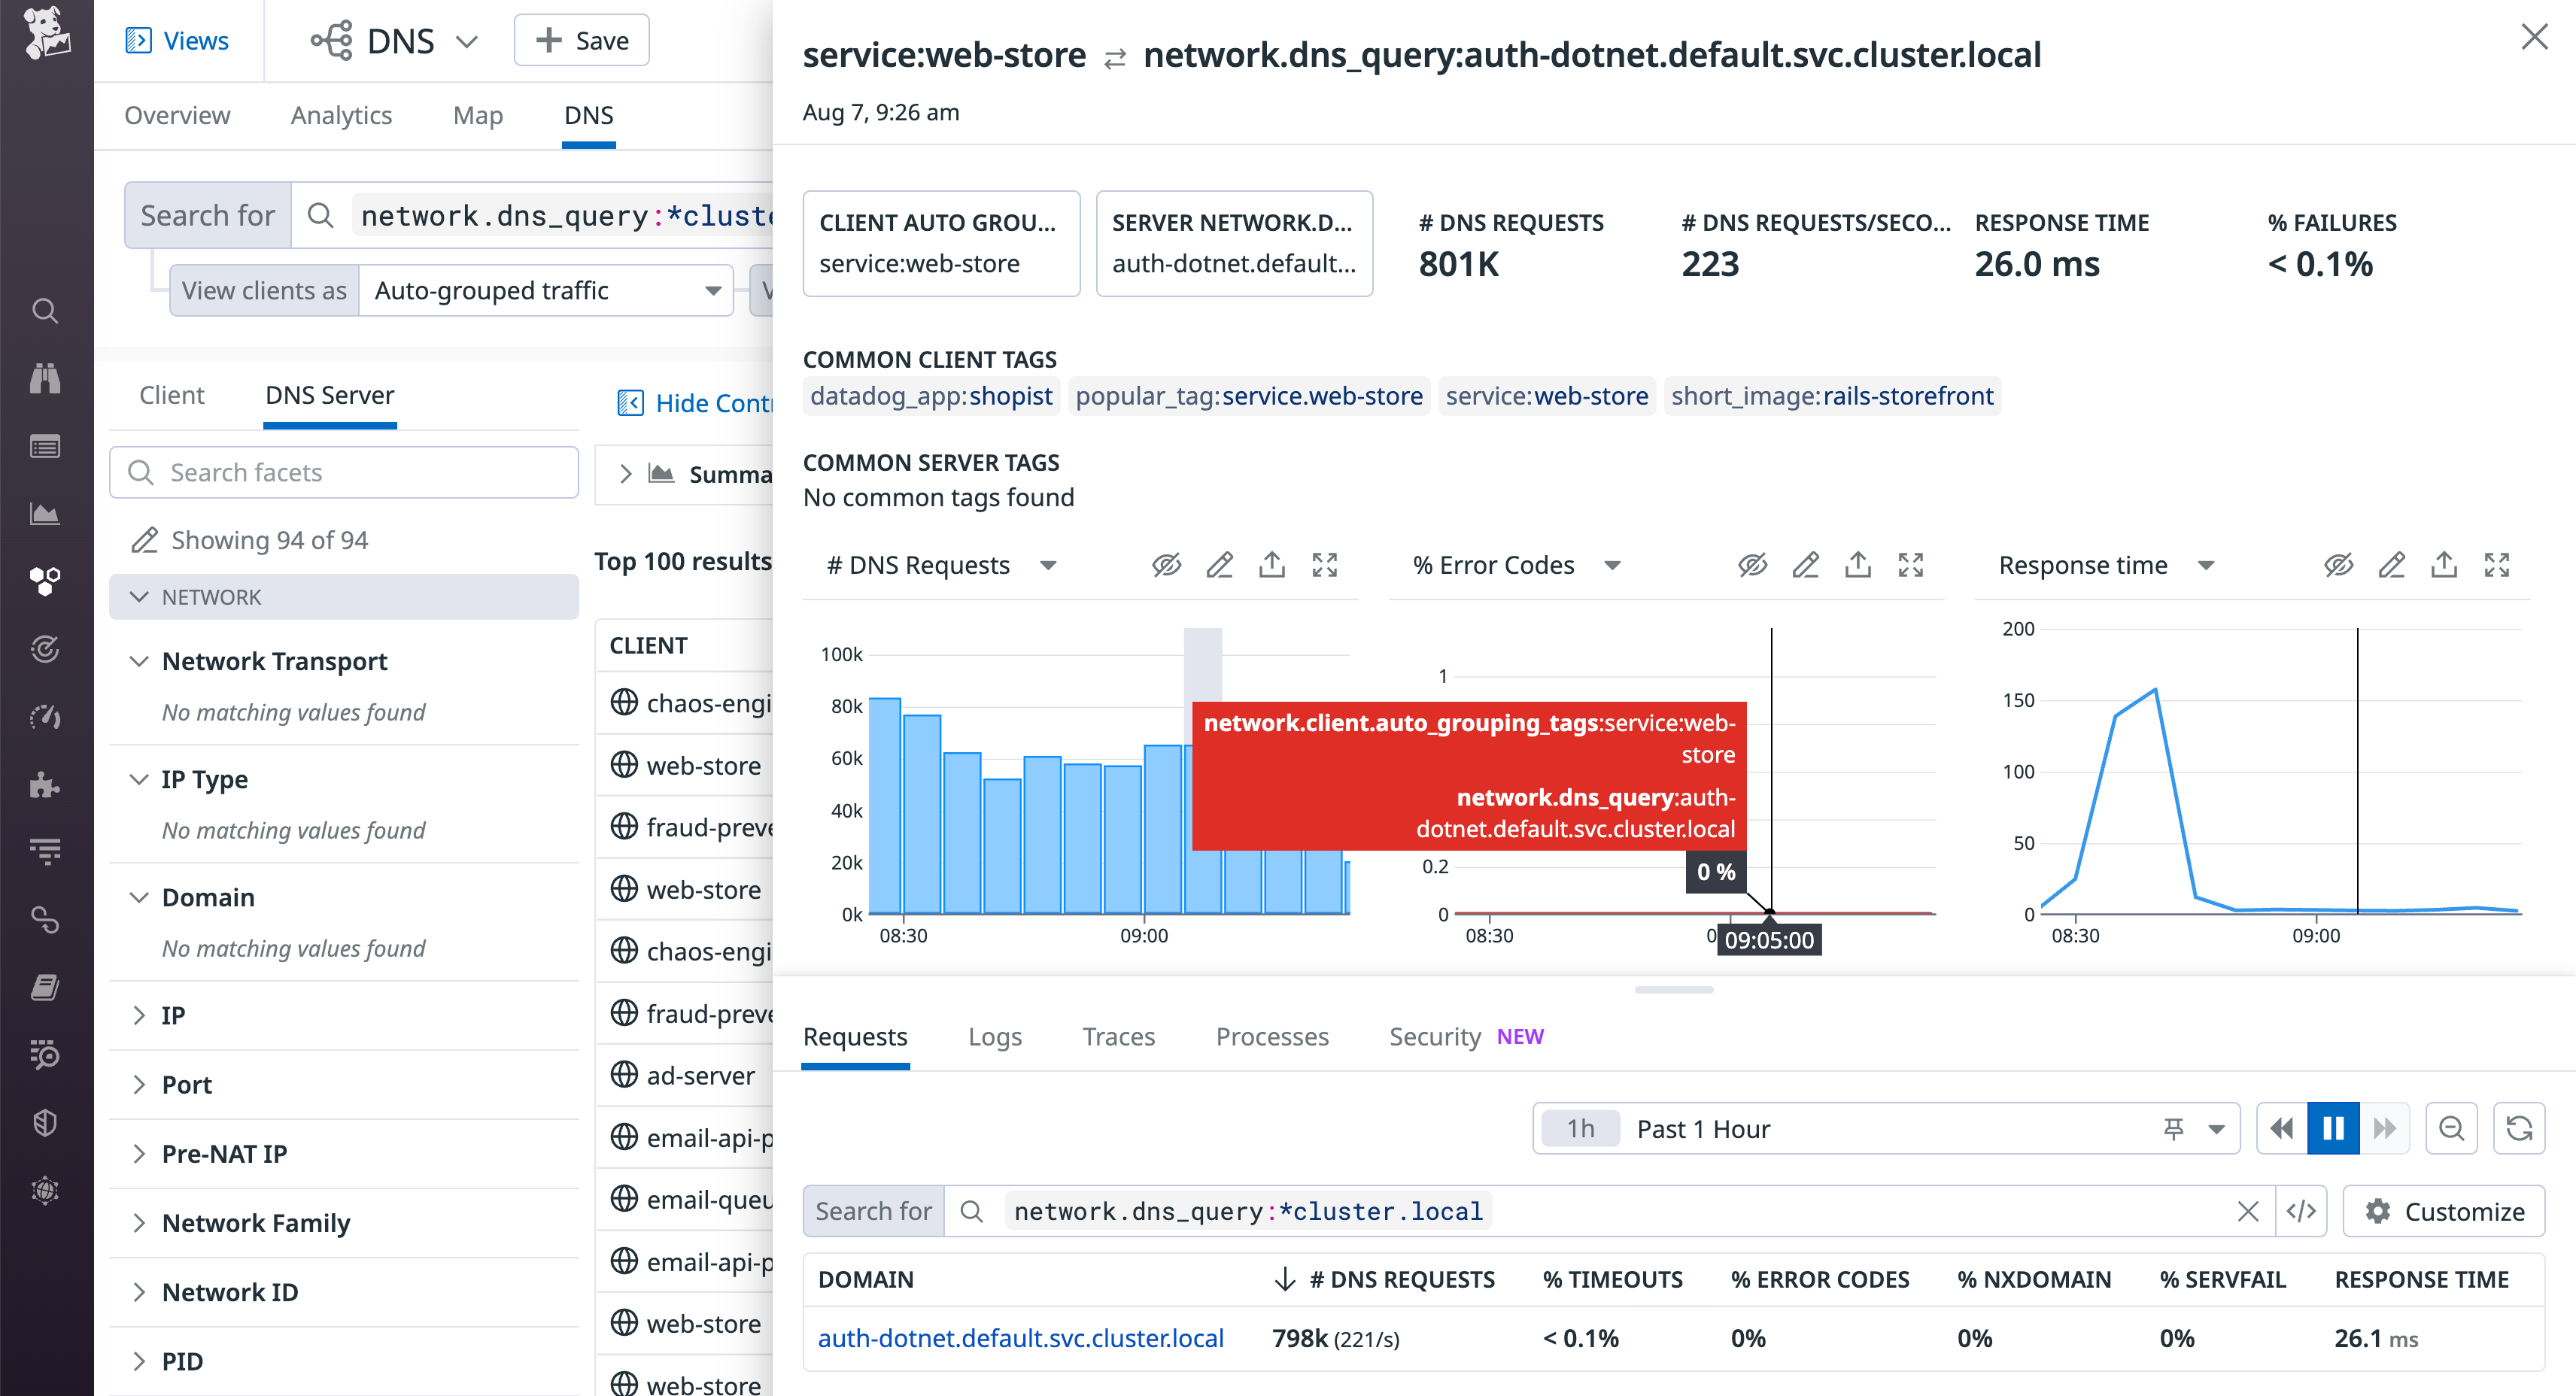Click the export icon on the Error Codes chart

[1857, 565]
